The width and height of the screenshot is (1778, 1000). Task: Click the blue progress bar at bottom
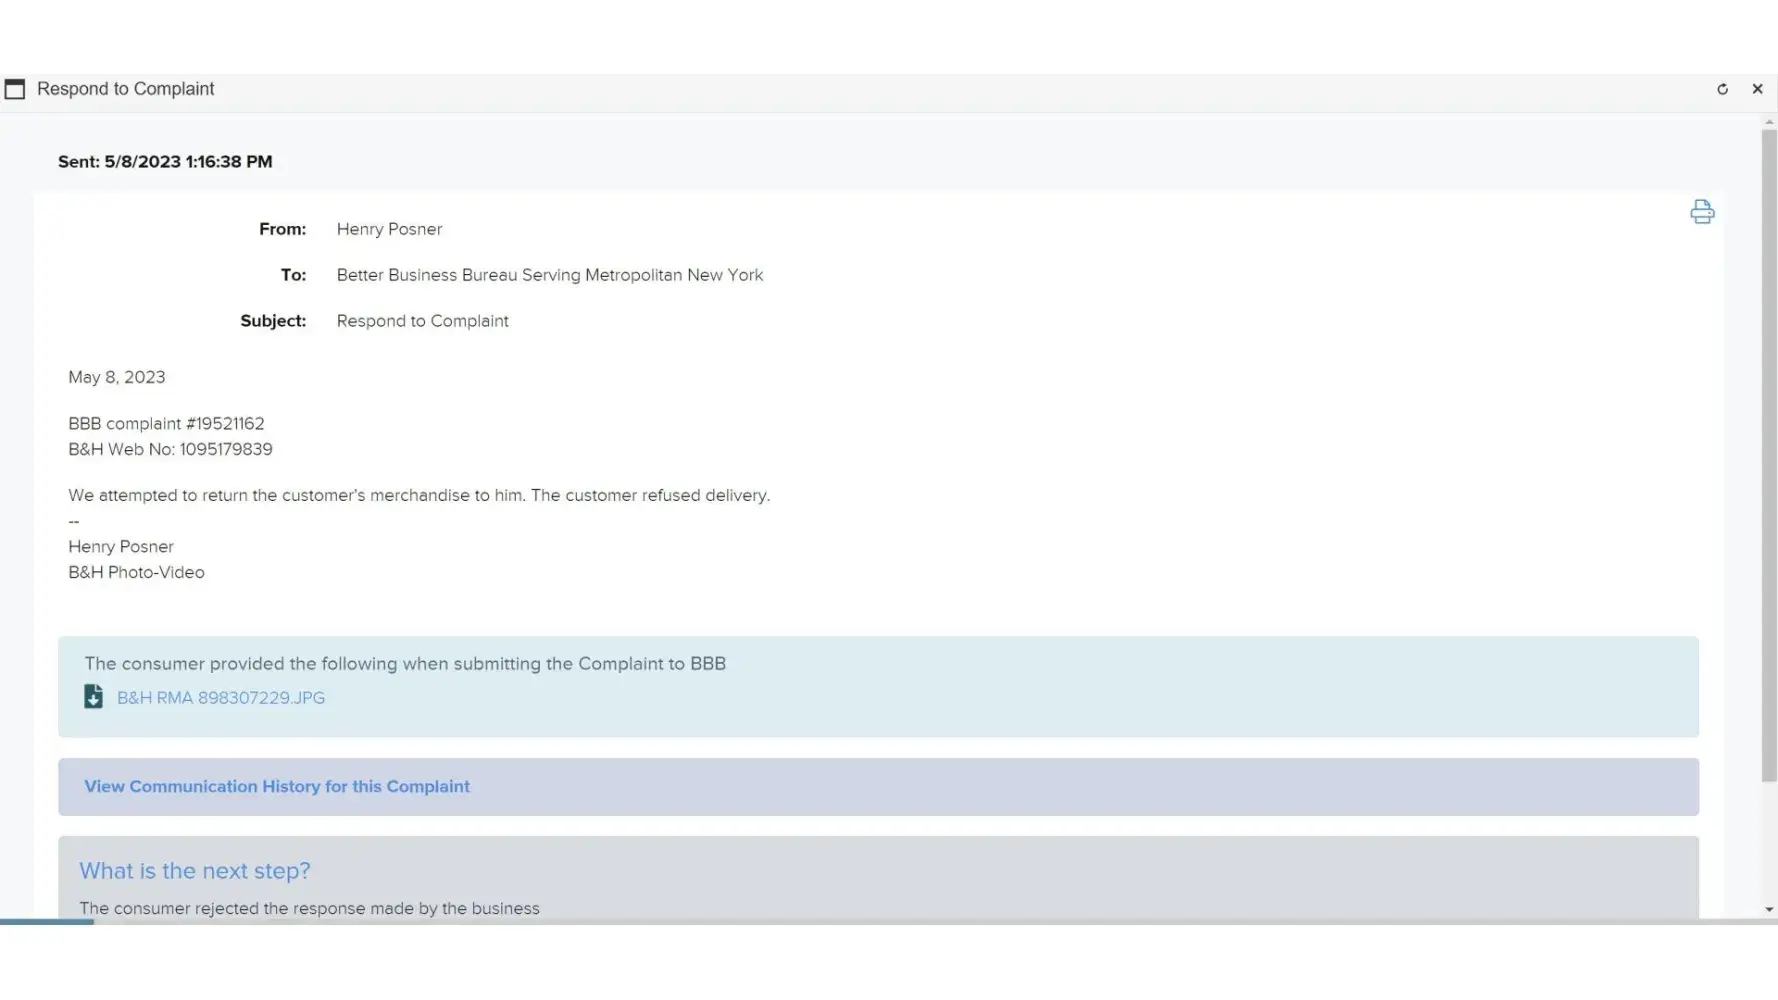[x=47, y=922]
